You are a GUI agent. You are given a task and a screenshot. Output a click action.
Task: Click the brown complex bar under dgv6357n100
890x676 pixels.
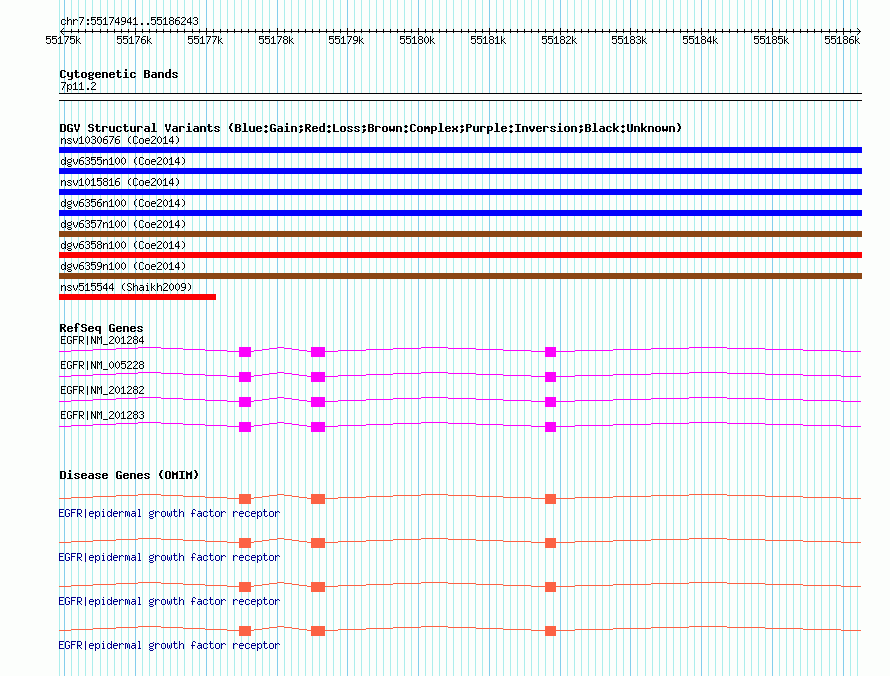pyautogui.click(x=460, y=234)
